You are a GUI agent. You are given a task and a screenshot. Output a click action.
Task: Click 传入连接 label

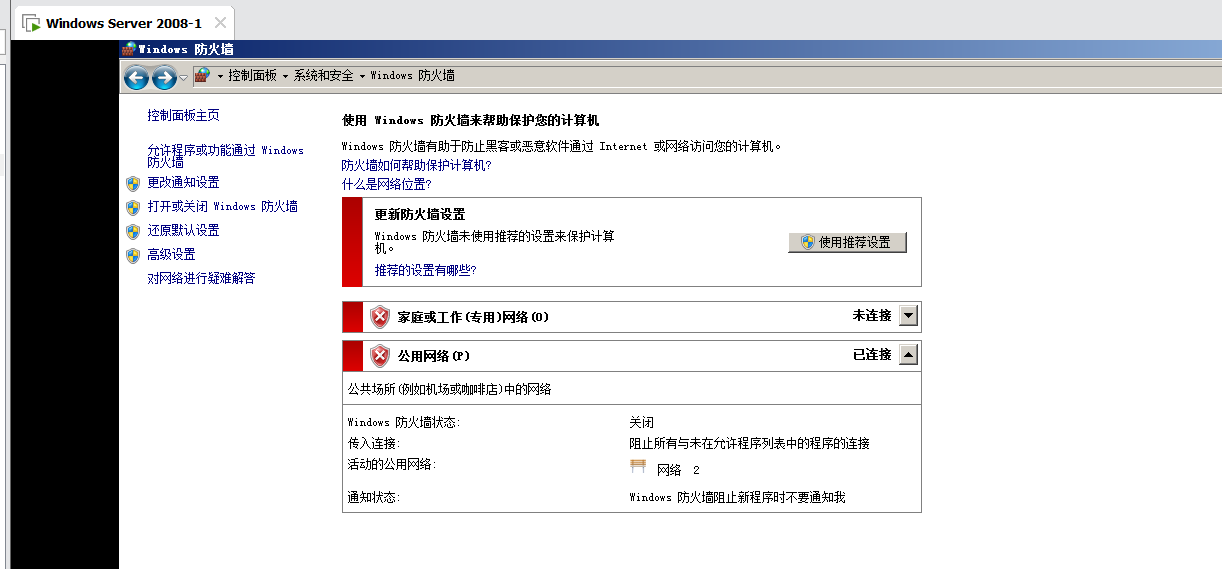tap(373, 444)
